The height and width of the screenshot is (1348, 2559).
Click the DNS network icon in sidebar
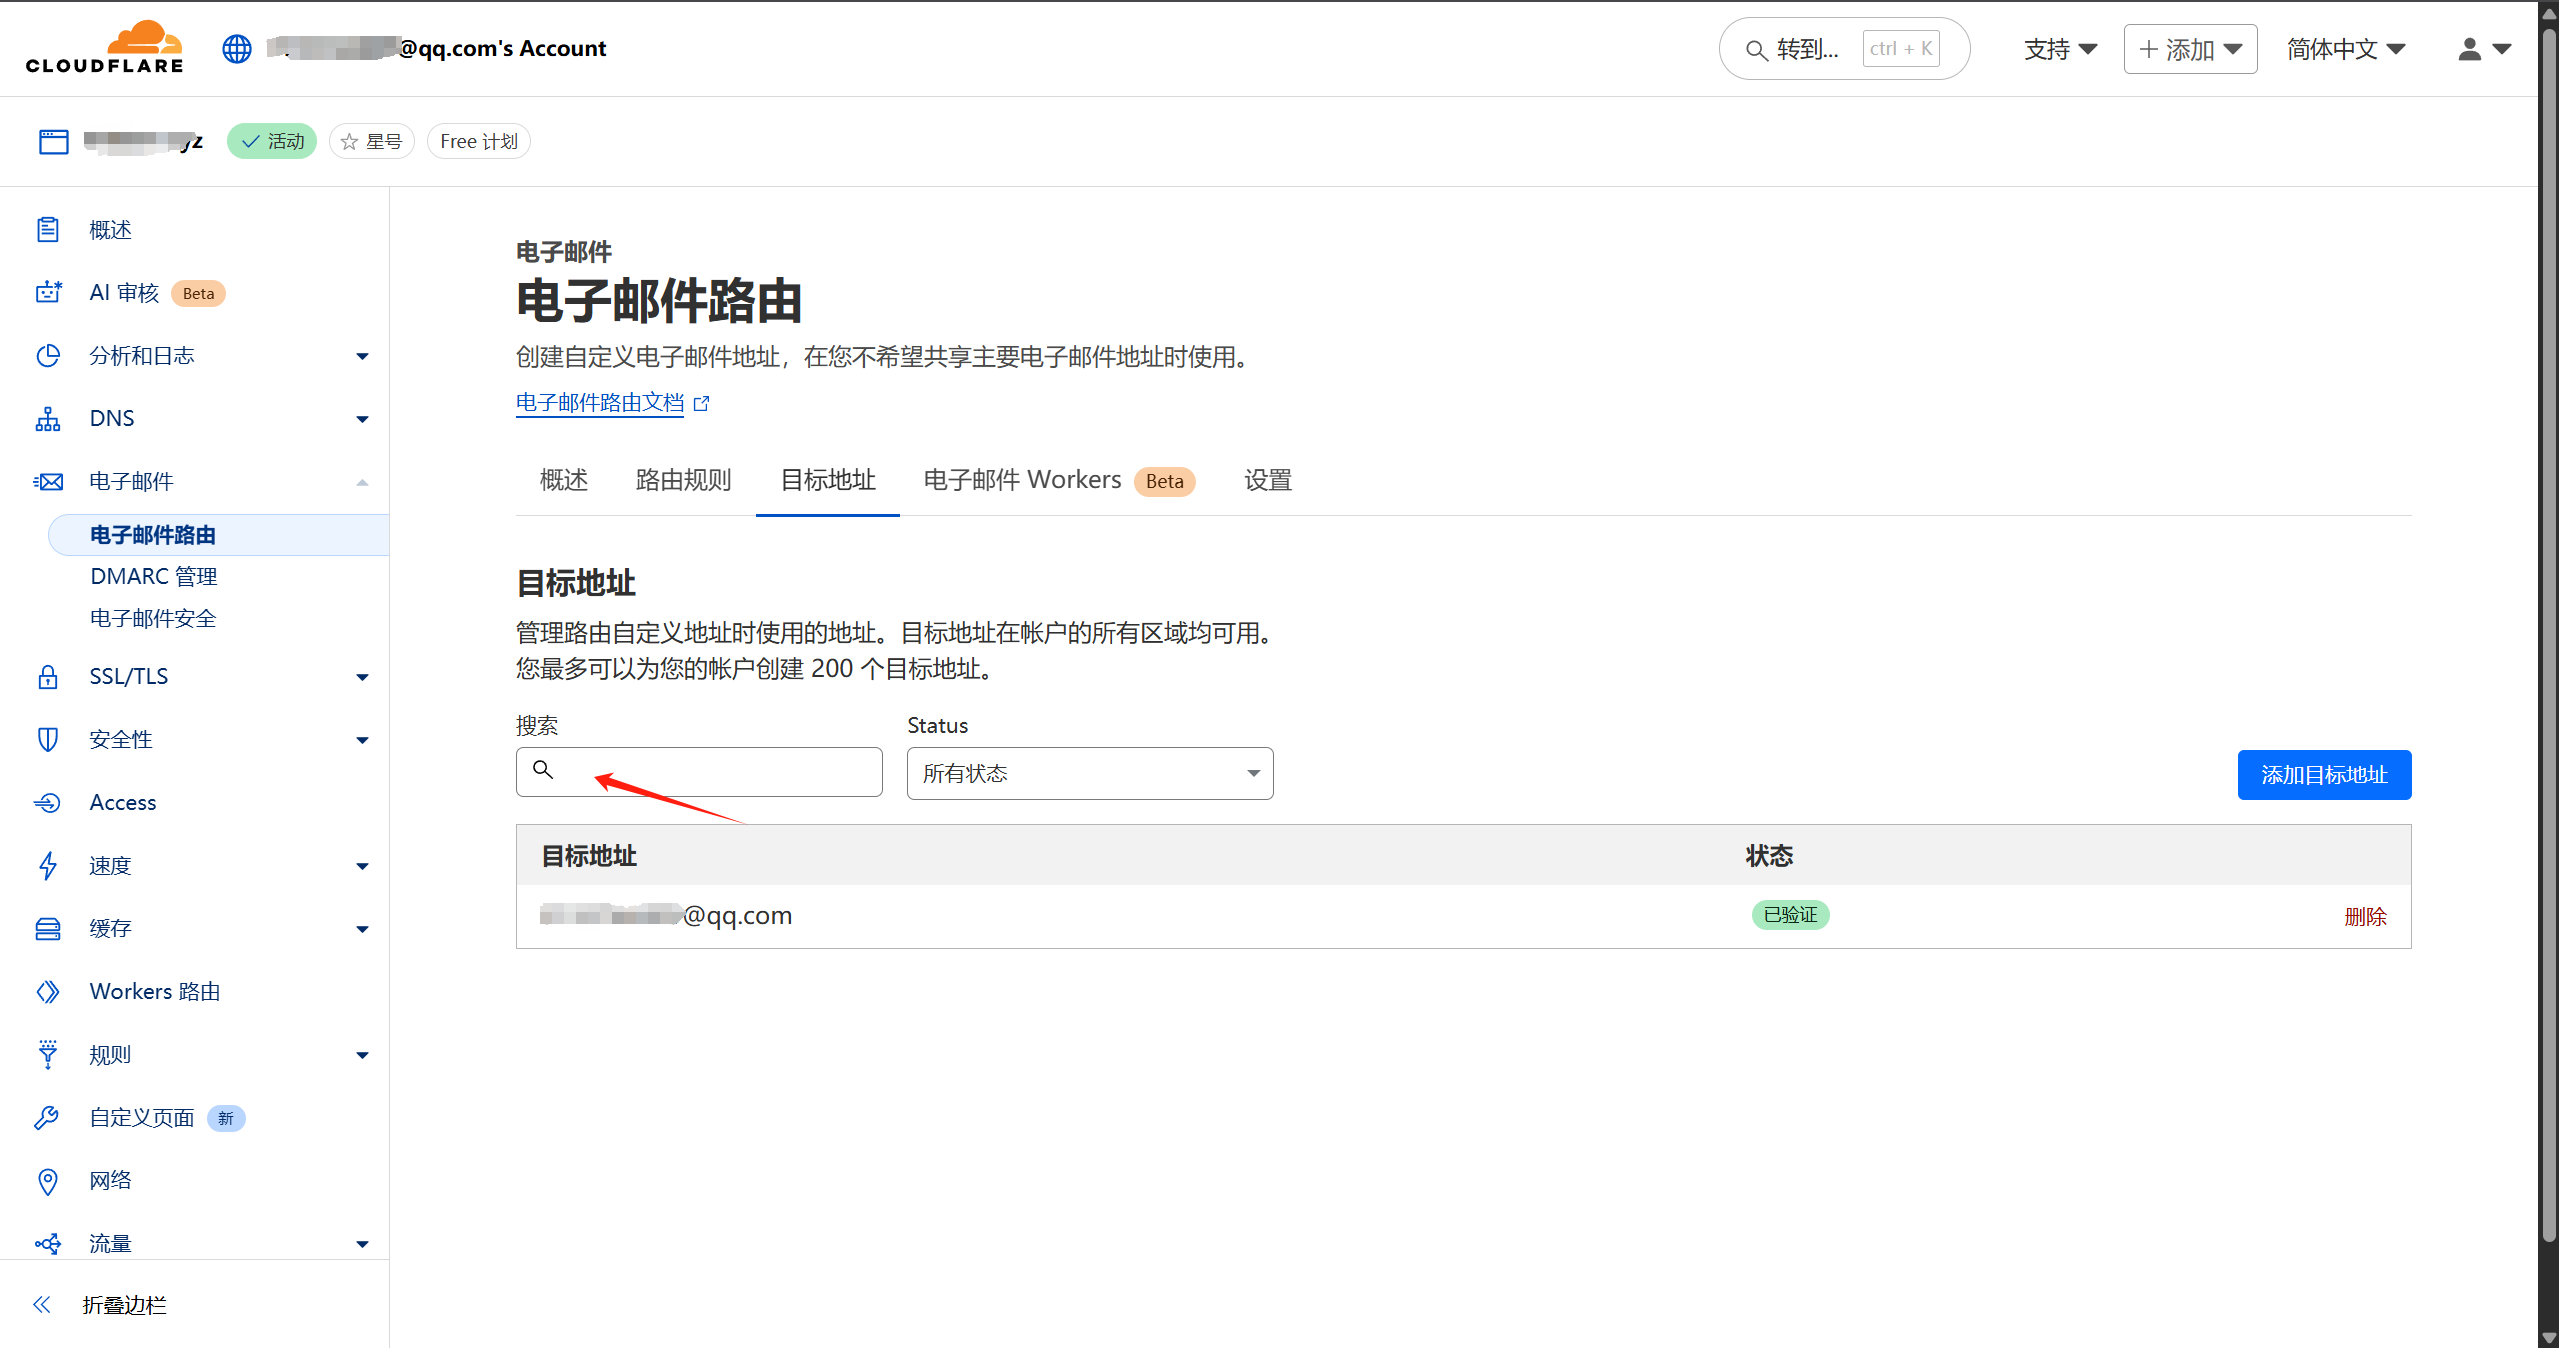pos(48,419)
